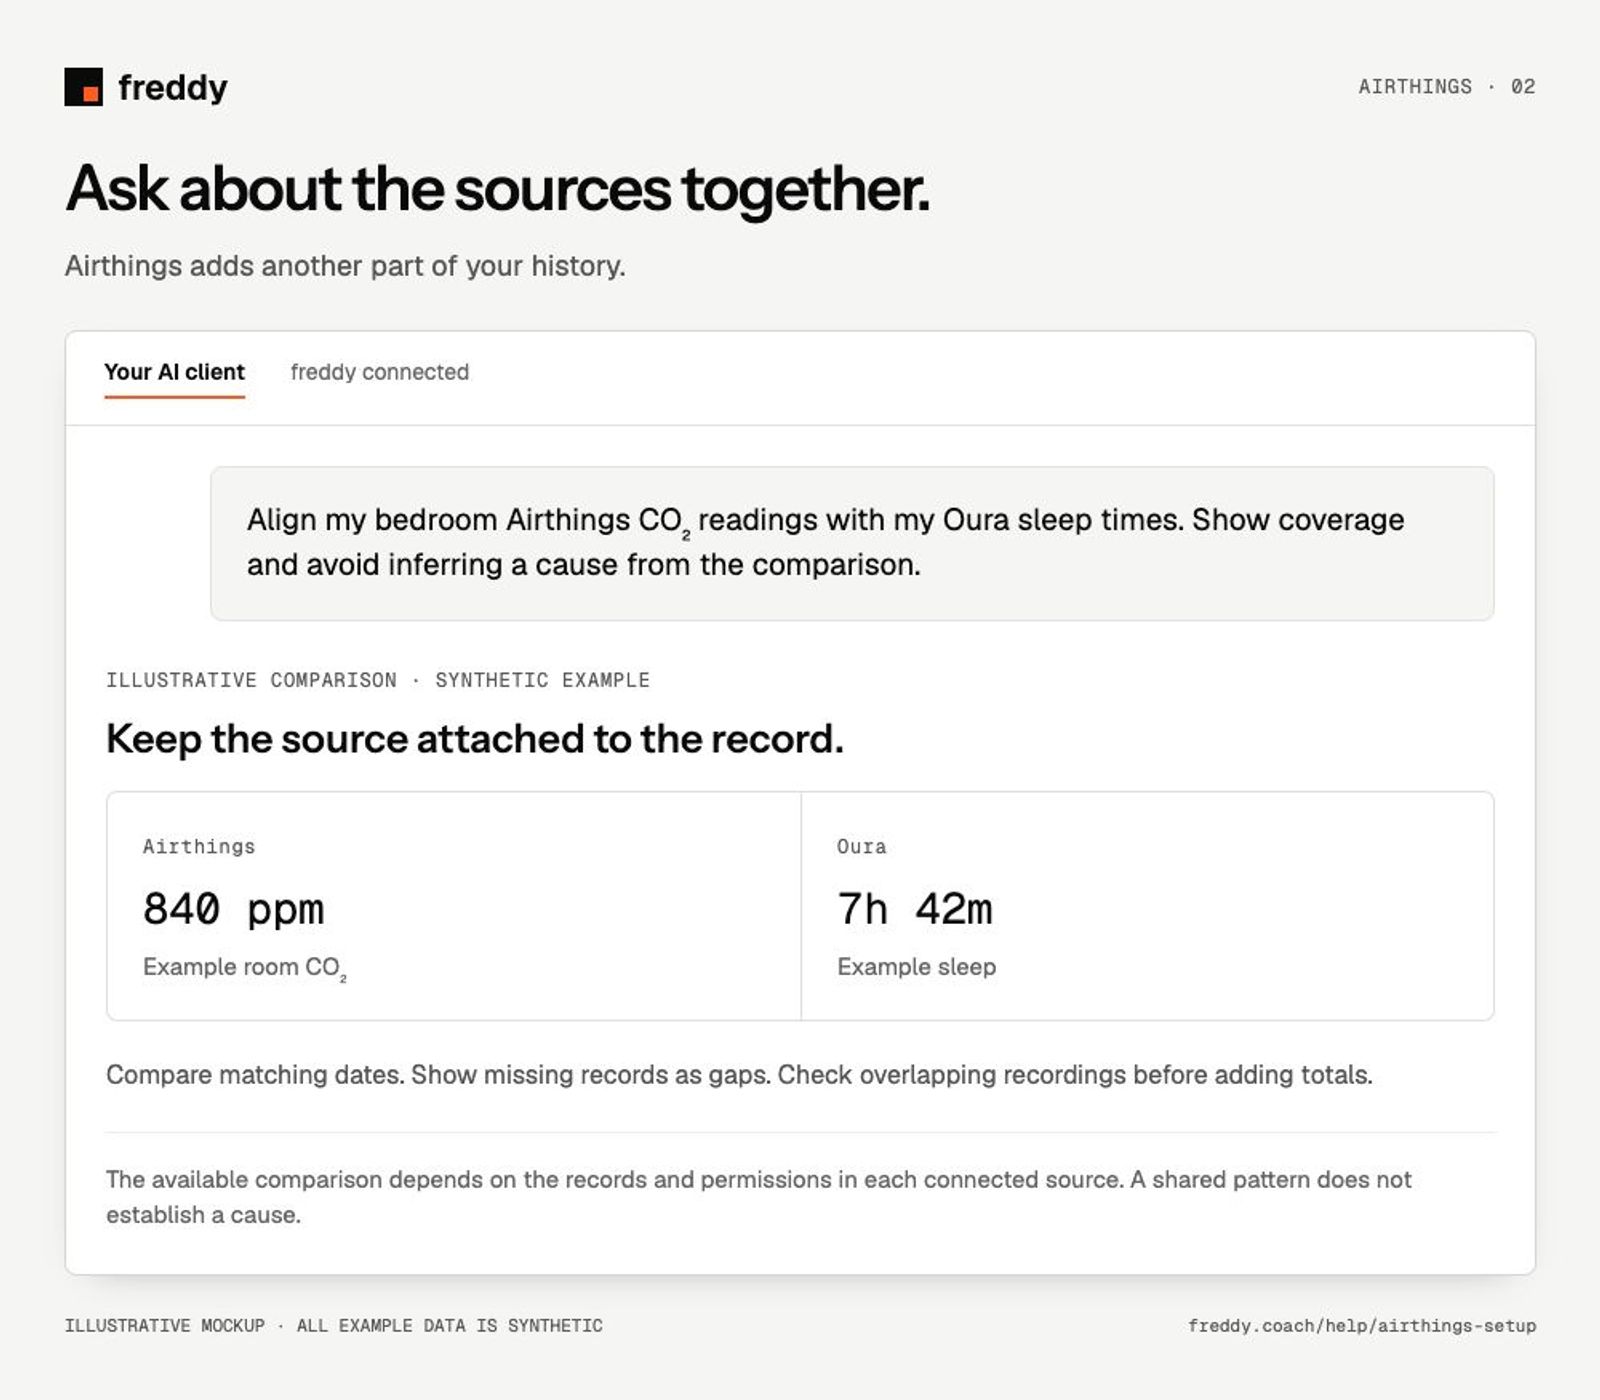The width and height of the screenshot is (1600, 1400).
Task: Click the AIRTHINGS · 02 page label
Action: pyautogui.click(x=1446, y=87)
